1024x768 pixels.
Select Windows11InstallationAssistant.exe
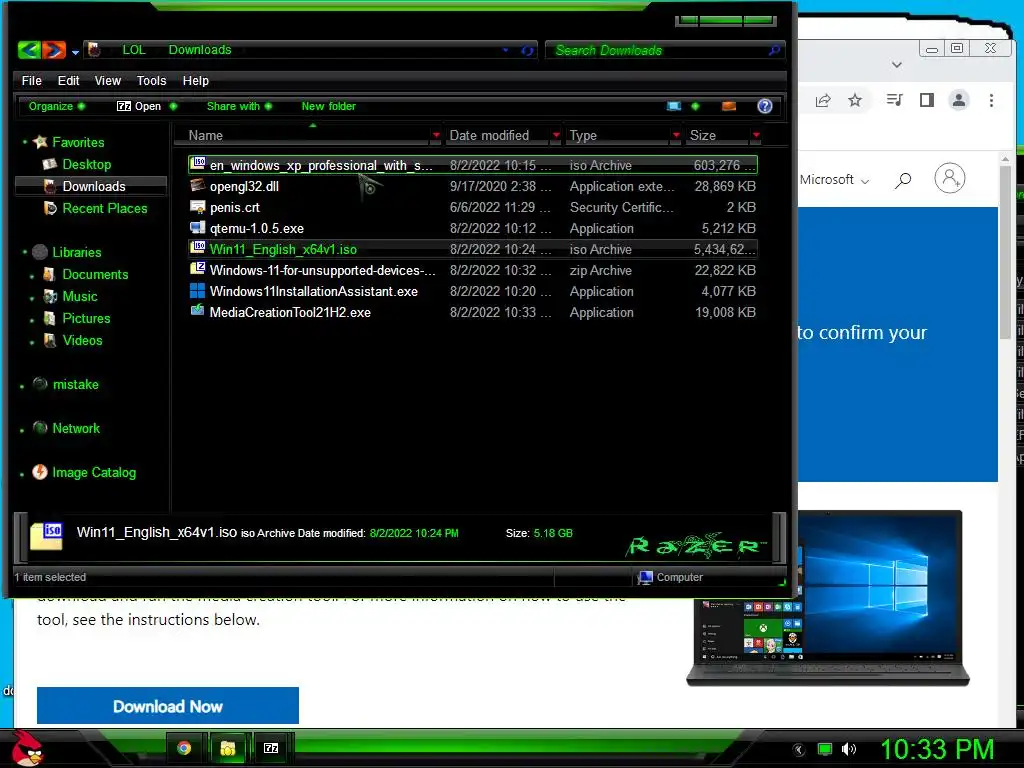(x=473, y=291)
